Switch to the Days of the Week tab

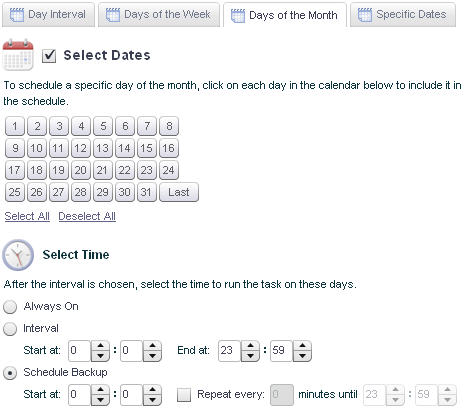[159, 15]
